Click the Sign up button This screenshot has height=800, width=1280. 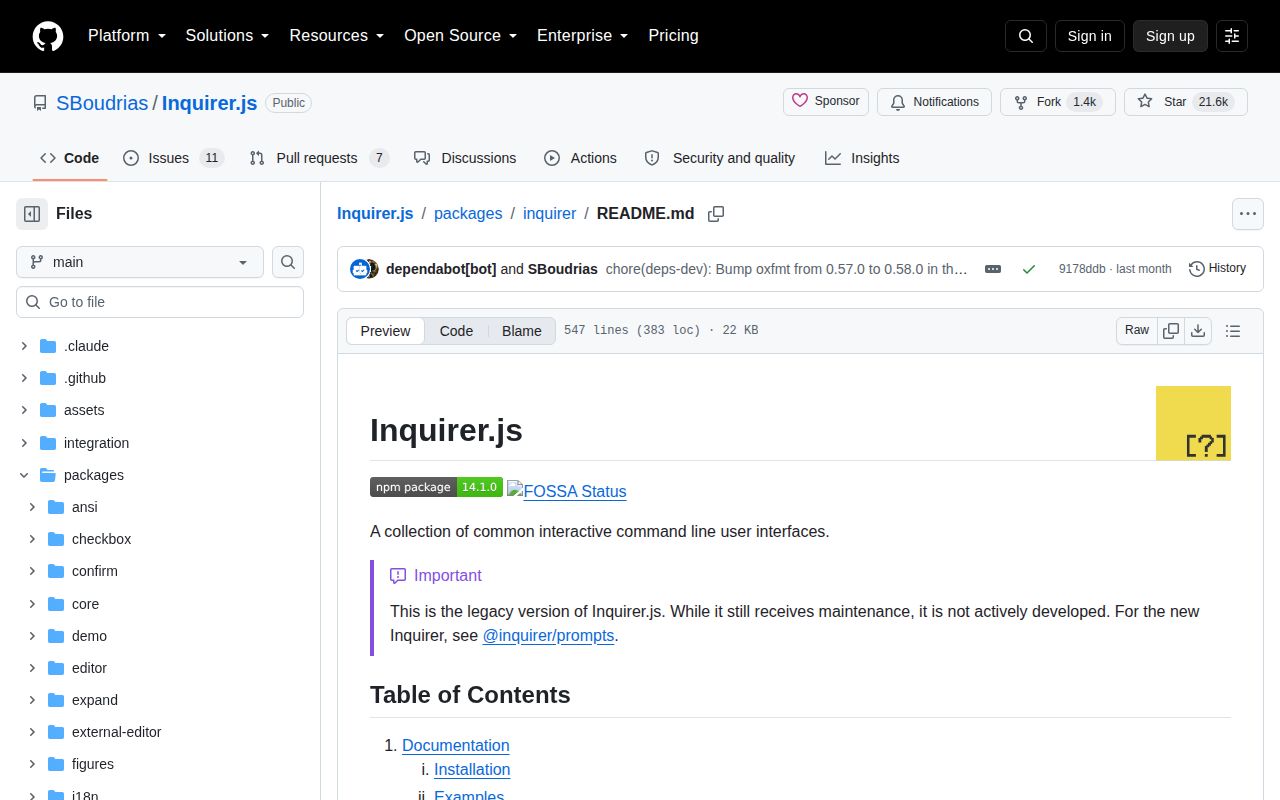[x=1170, y=36]
